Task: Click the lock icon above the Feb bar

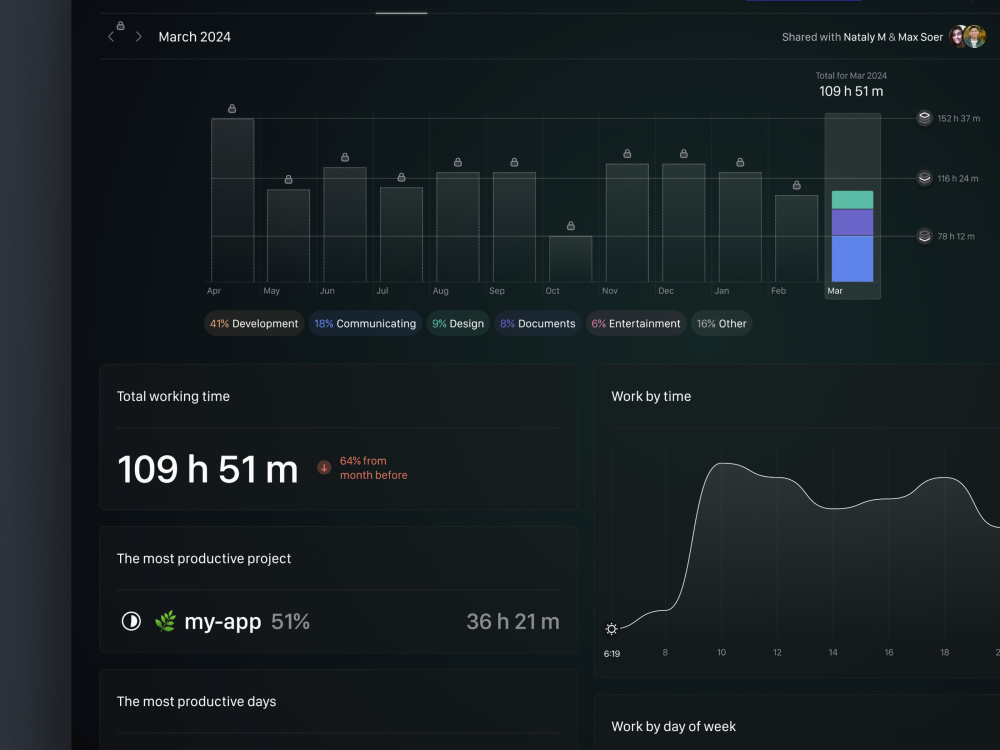Action: pos(797,185)
